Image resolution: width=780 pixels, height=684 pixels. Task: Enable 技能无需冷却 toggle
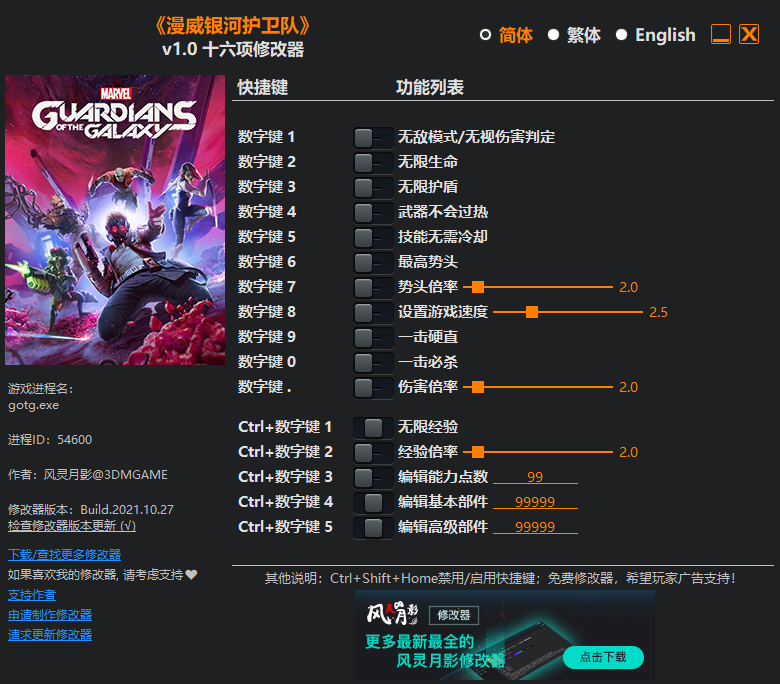(373, 238)
